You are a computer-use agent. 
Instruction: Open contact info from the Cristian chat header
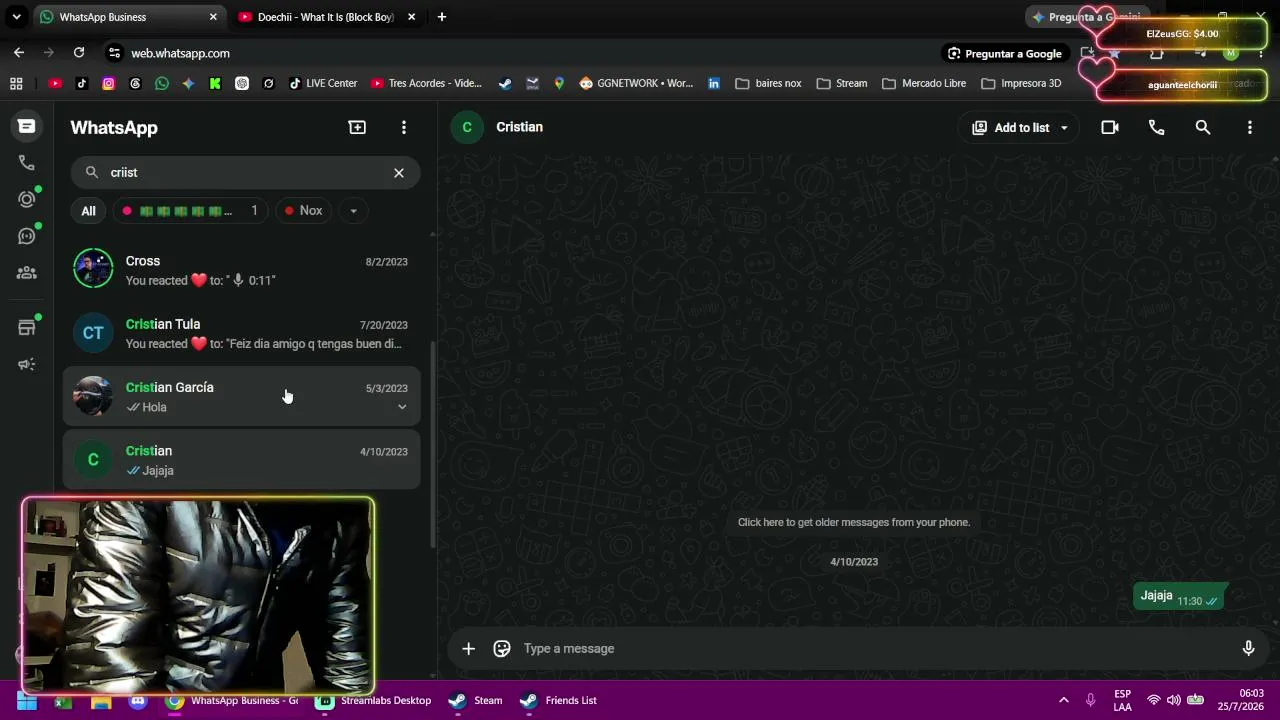tap(520, 127)
